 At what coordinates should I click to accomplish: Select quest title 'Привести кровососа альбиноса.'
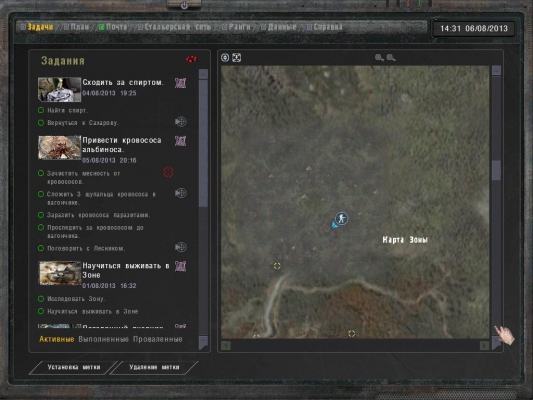click(x=122, y=145)
